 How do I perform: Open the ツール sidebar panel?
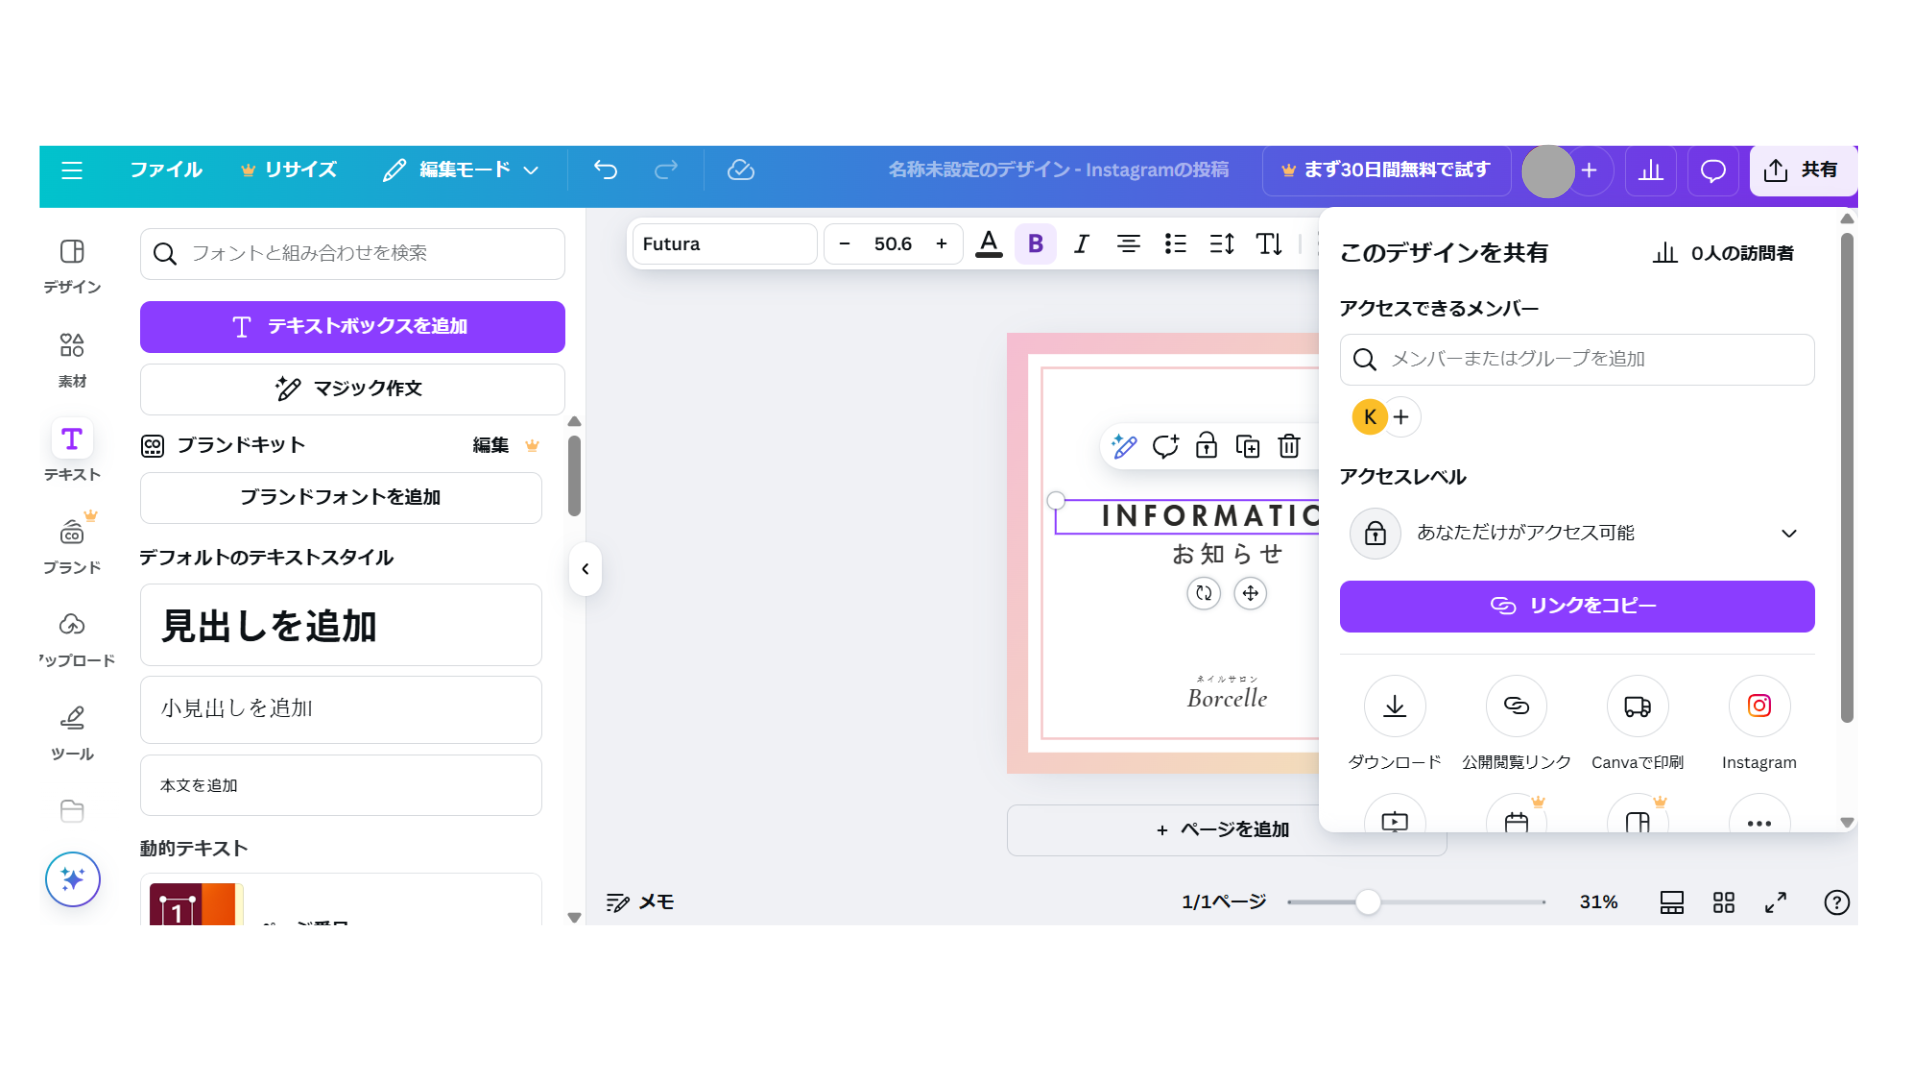pos(72,732)
